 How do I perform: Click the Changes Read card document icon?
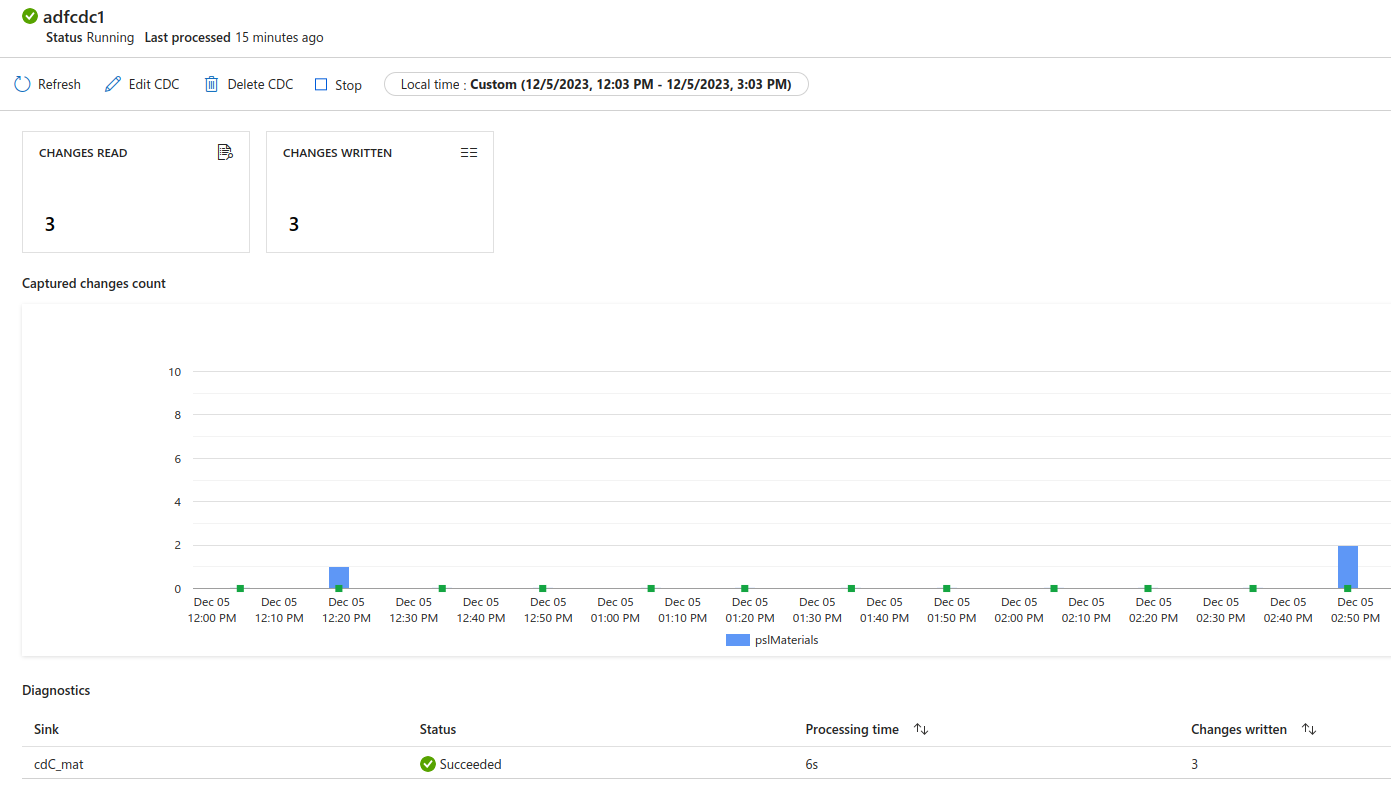tap(225, 152)
